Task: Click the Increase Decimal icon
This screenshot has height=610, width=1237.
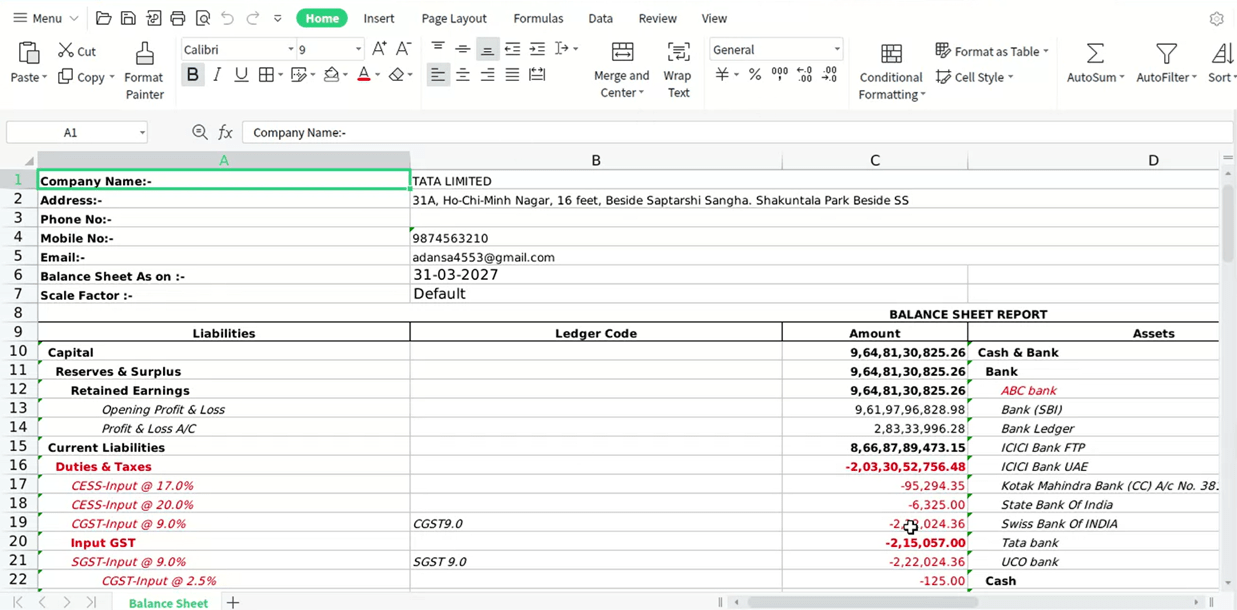Action: pos(804,74)
